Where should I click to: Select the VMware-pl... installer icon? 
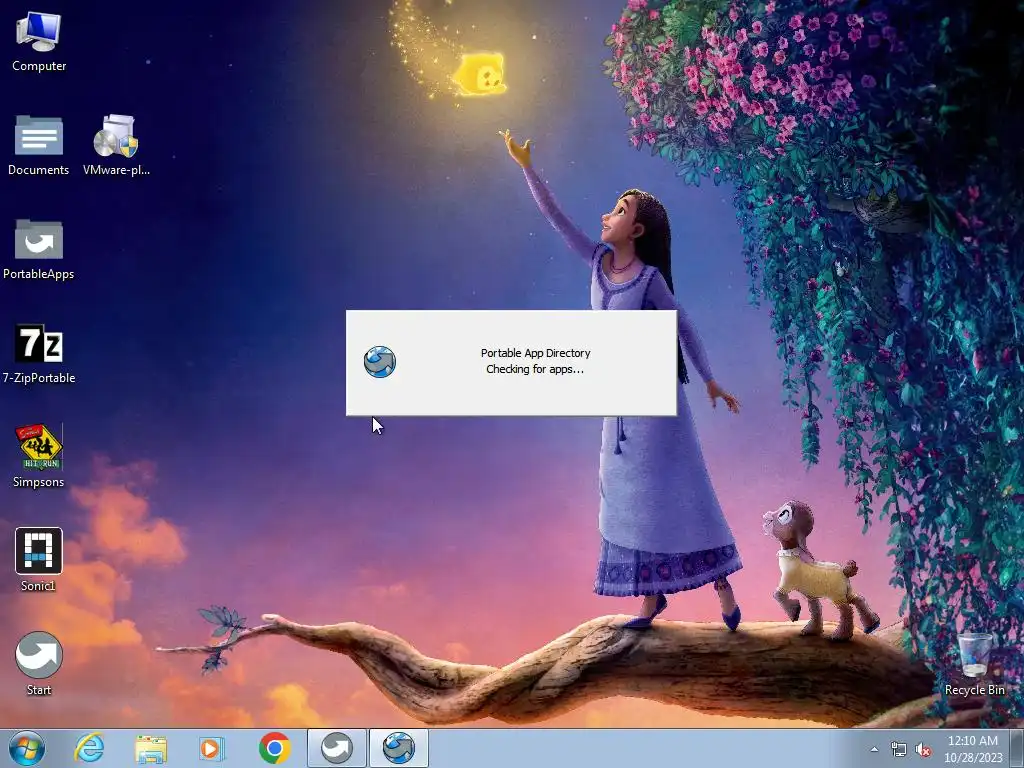[116, 145]
